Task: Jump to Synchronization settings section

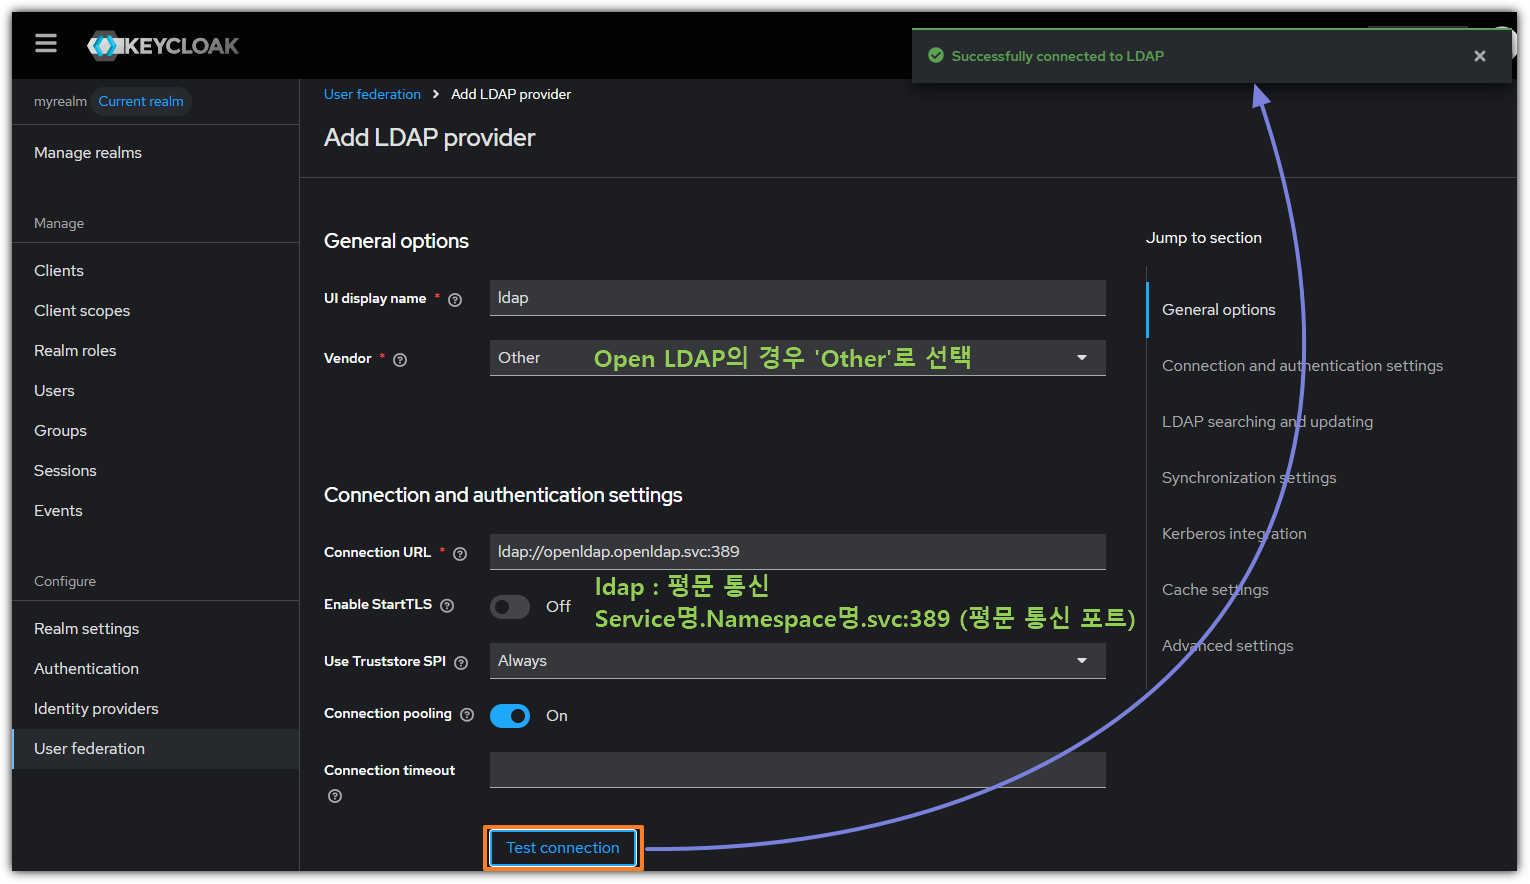Action: pos(1249,478)
